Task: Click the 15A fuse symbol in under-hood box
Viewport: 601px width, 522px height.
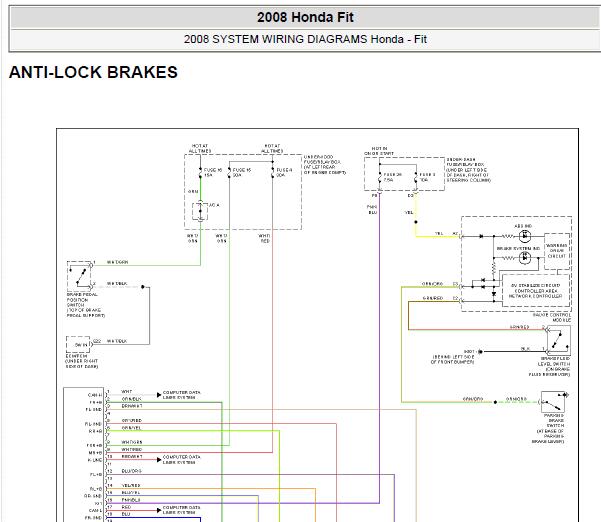Action: click(x=200, y=172)
